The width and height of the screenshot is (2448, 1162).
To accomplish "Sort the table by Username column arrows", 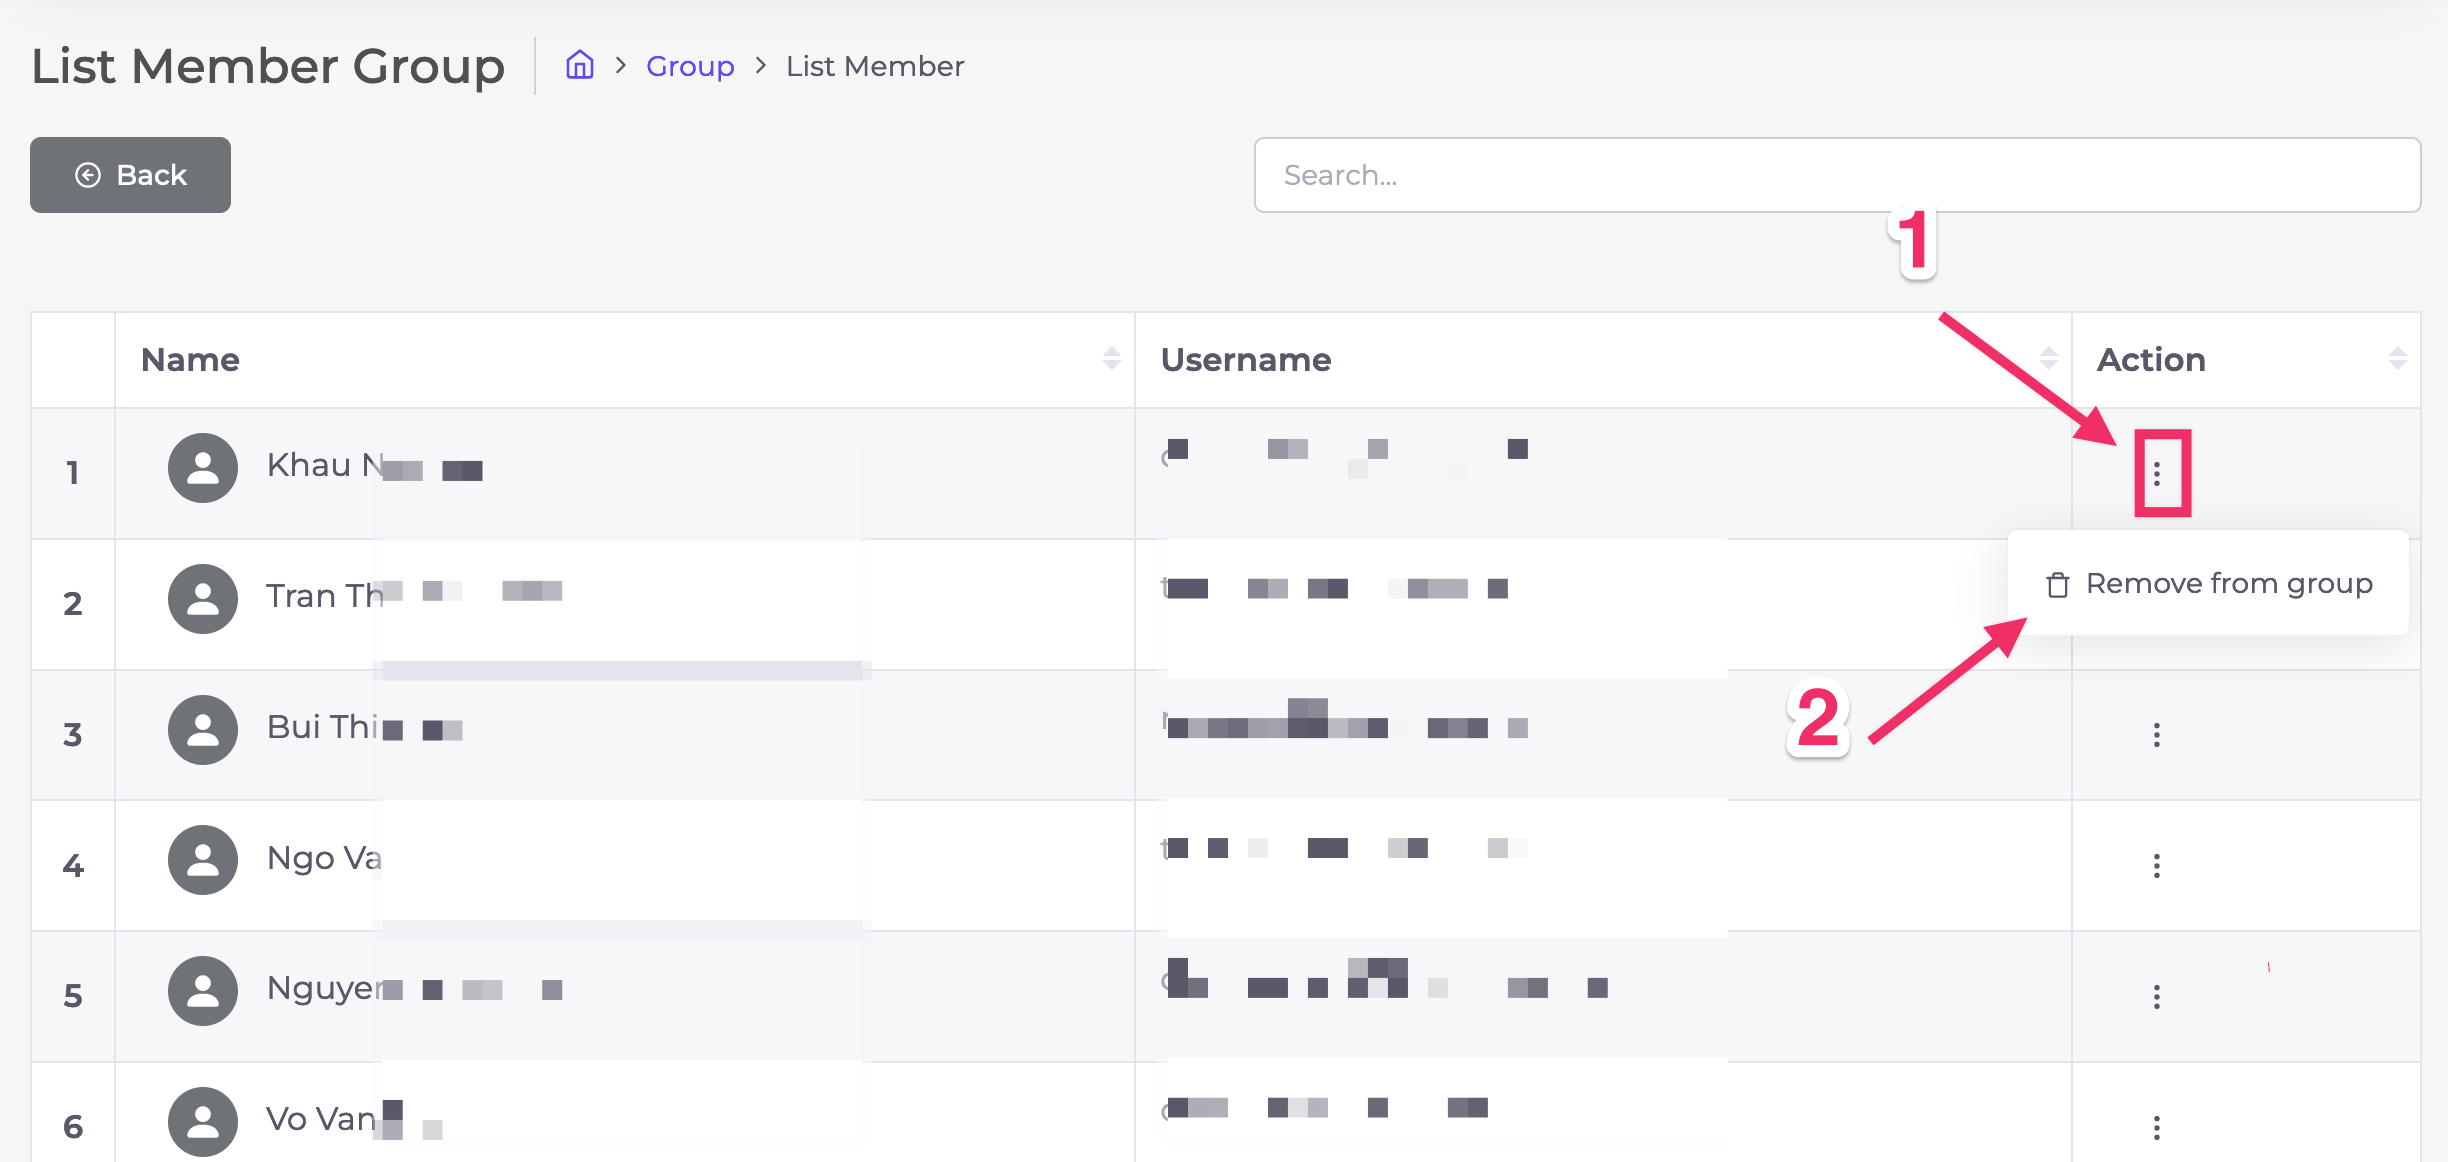I will pyautogui.click(x=2048, y=359).
